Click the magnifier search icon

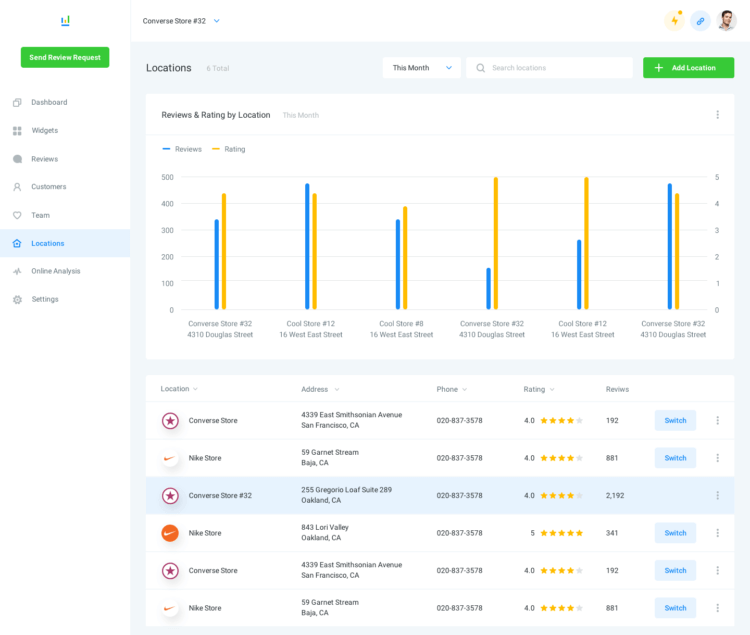pyautogui.click(x=480, y=68)
